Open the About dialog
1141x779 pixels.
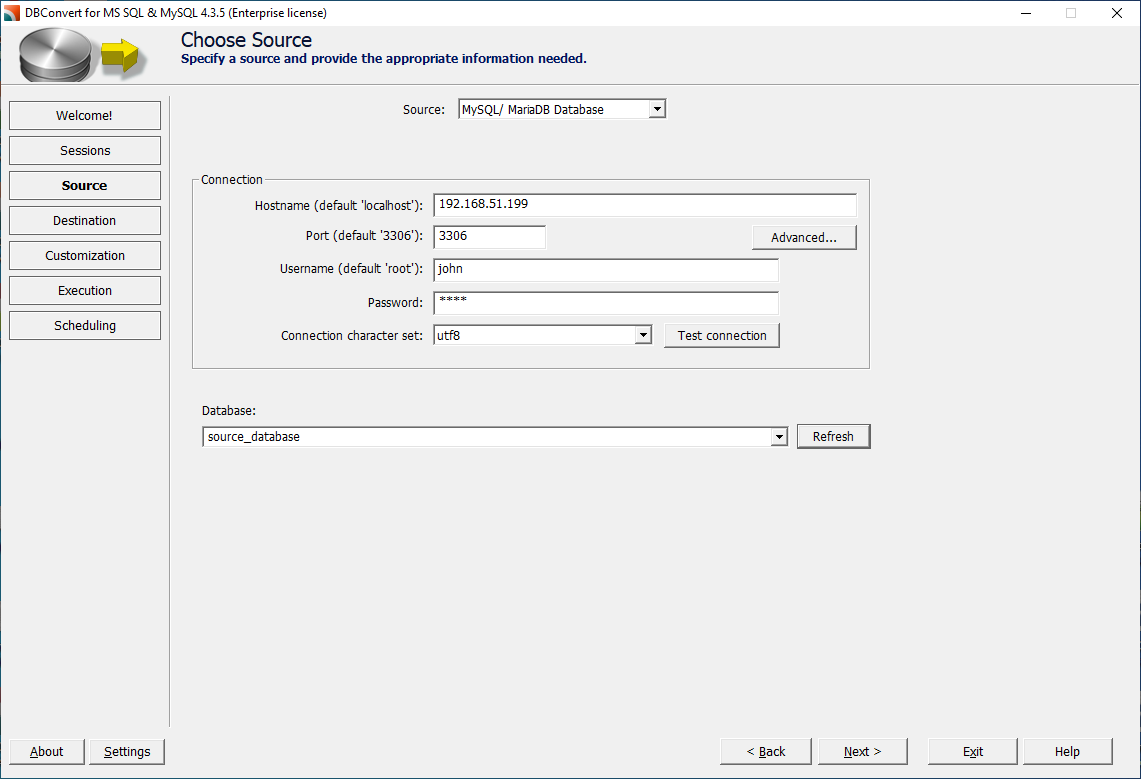[x=46, y=751]
